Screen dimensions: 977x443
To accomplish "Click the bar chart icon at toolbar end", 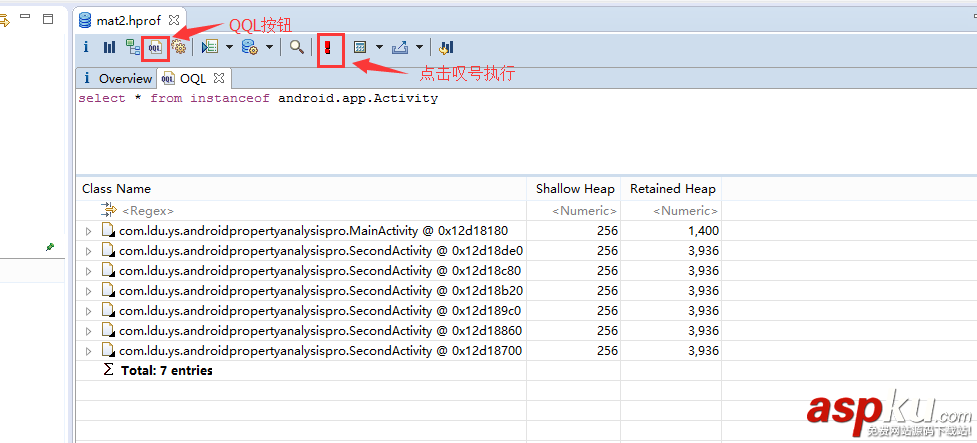I will click(446, 47).
